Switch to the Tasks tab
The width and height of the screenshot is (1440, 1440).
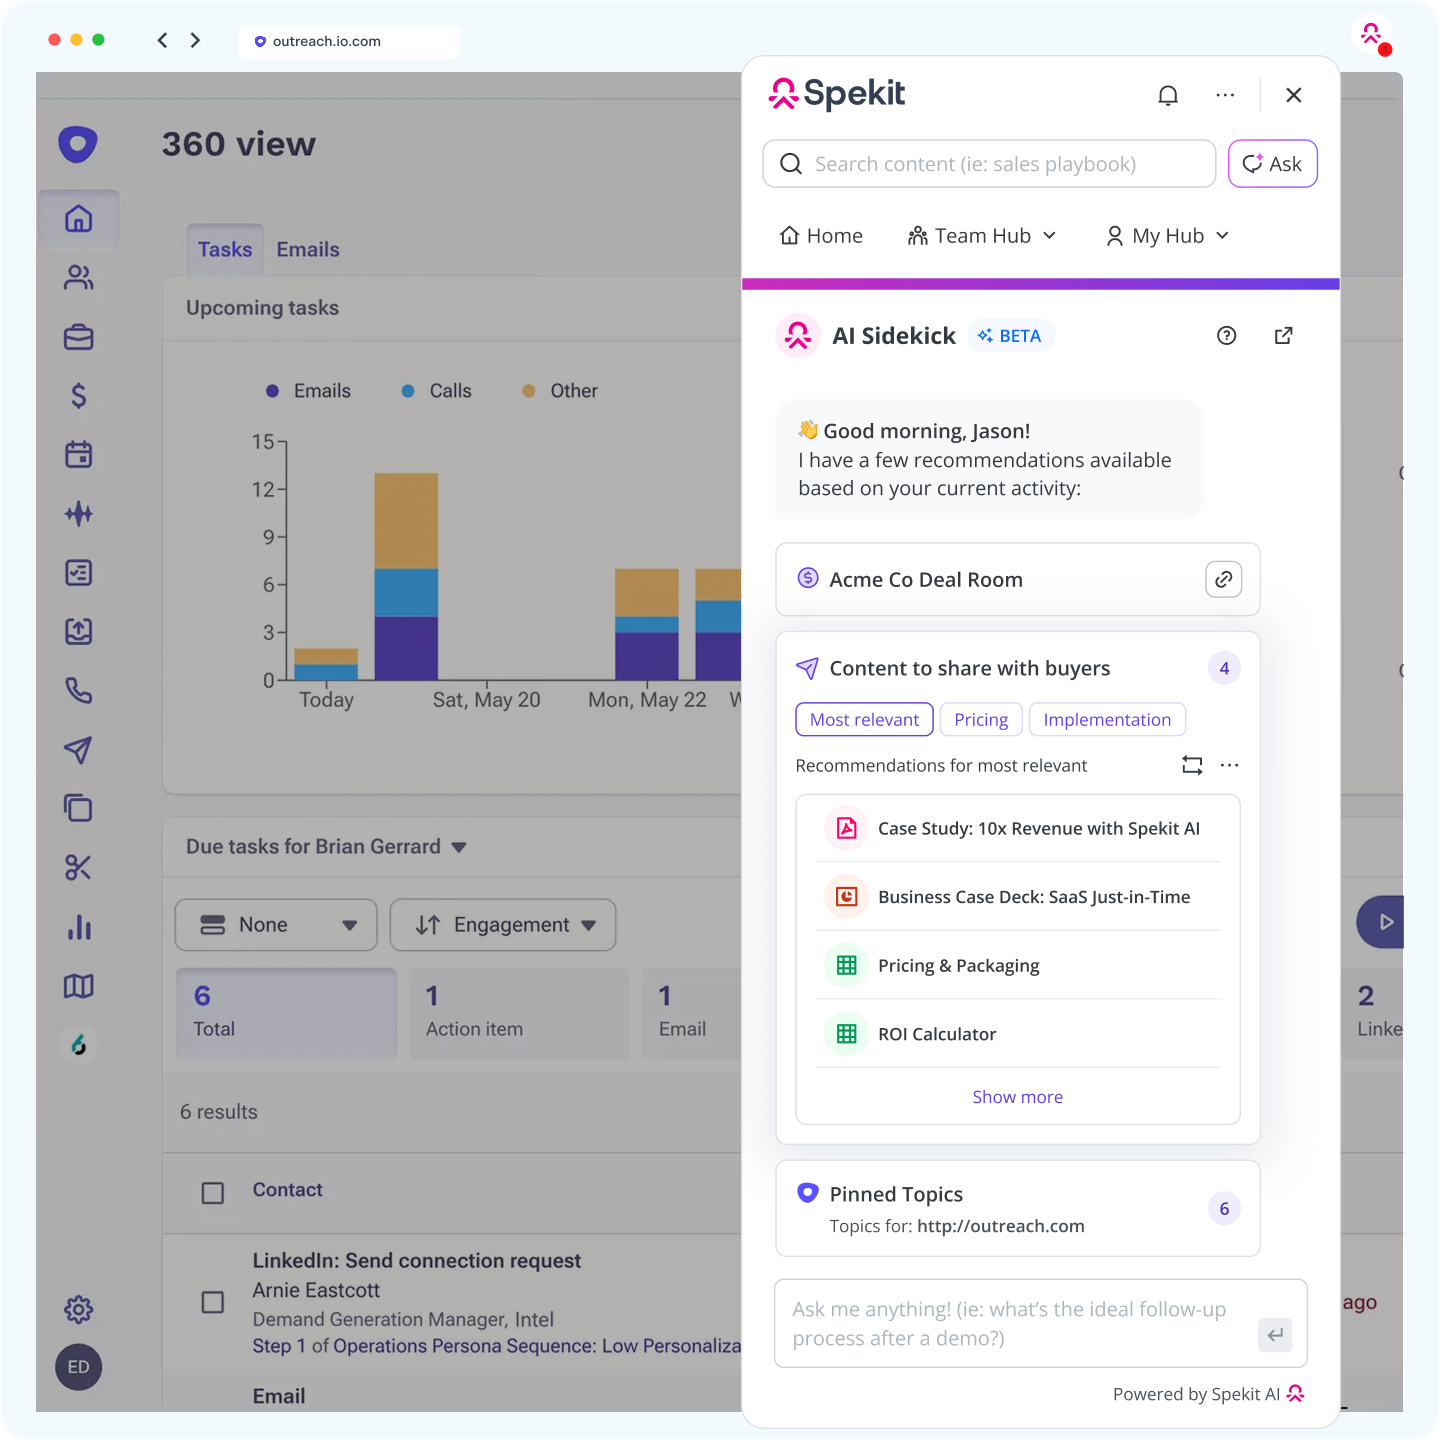click(x=225, y=250)
